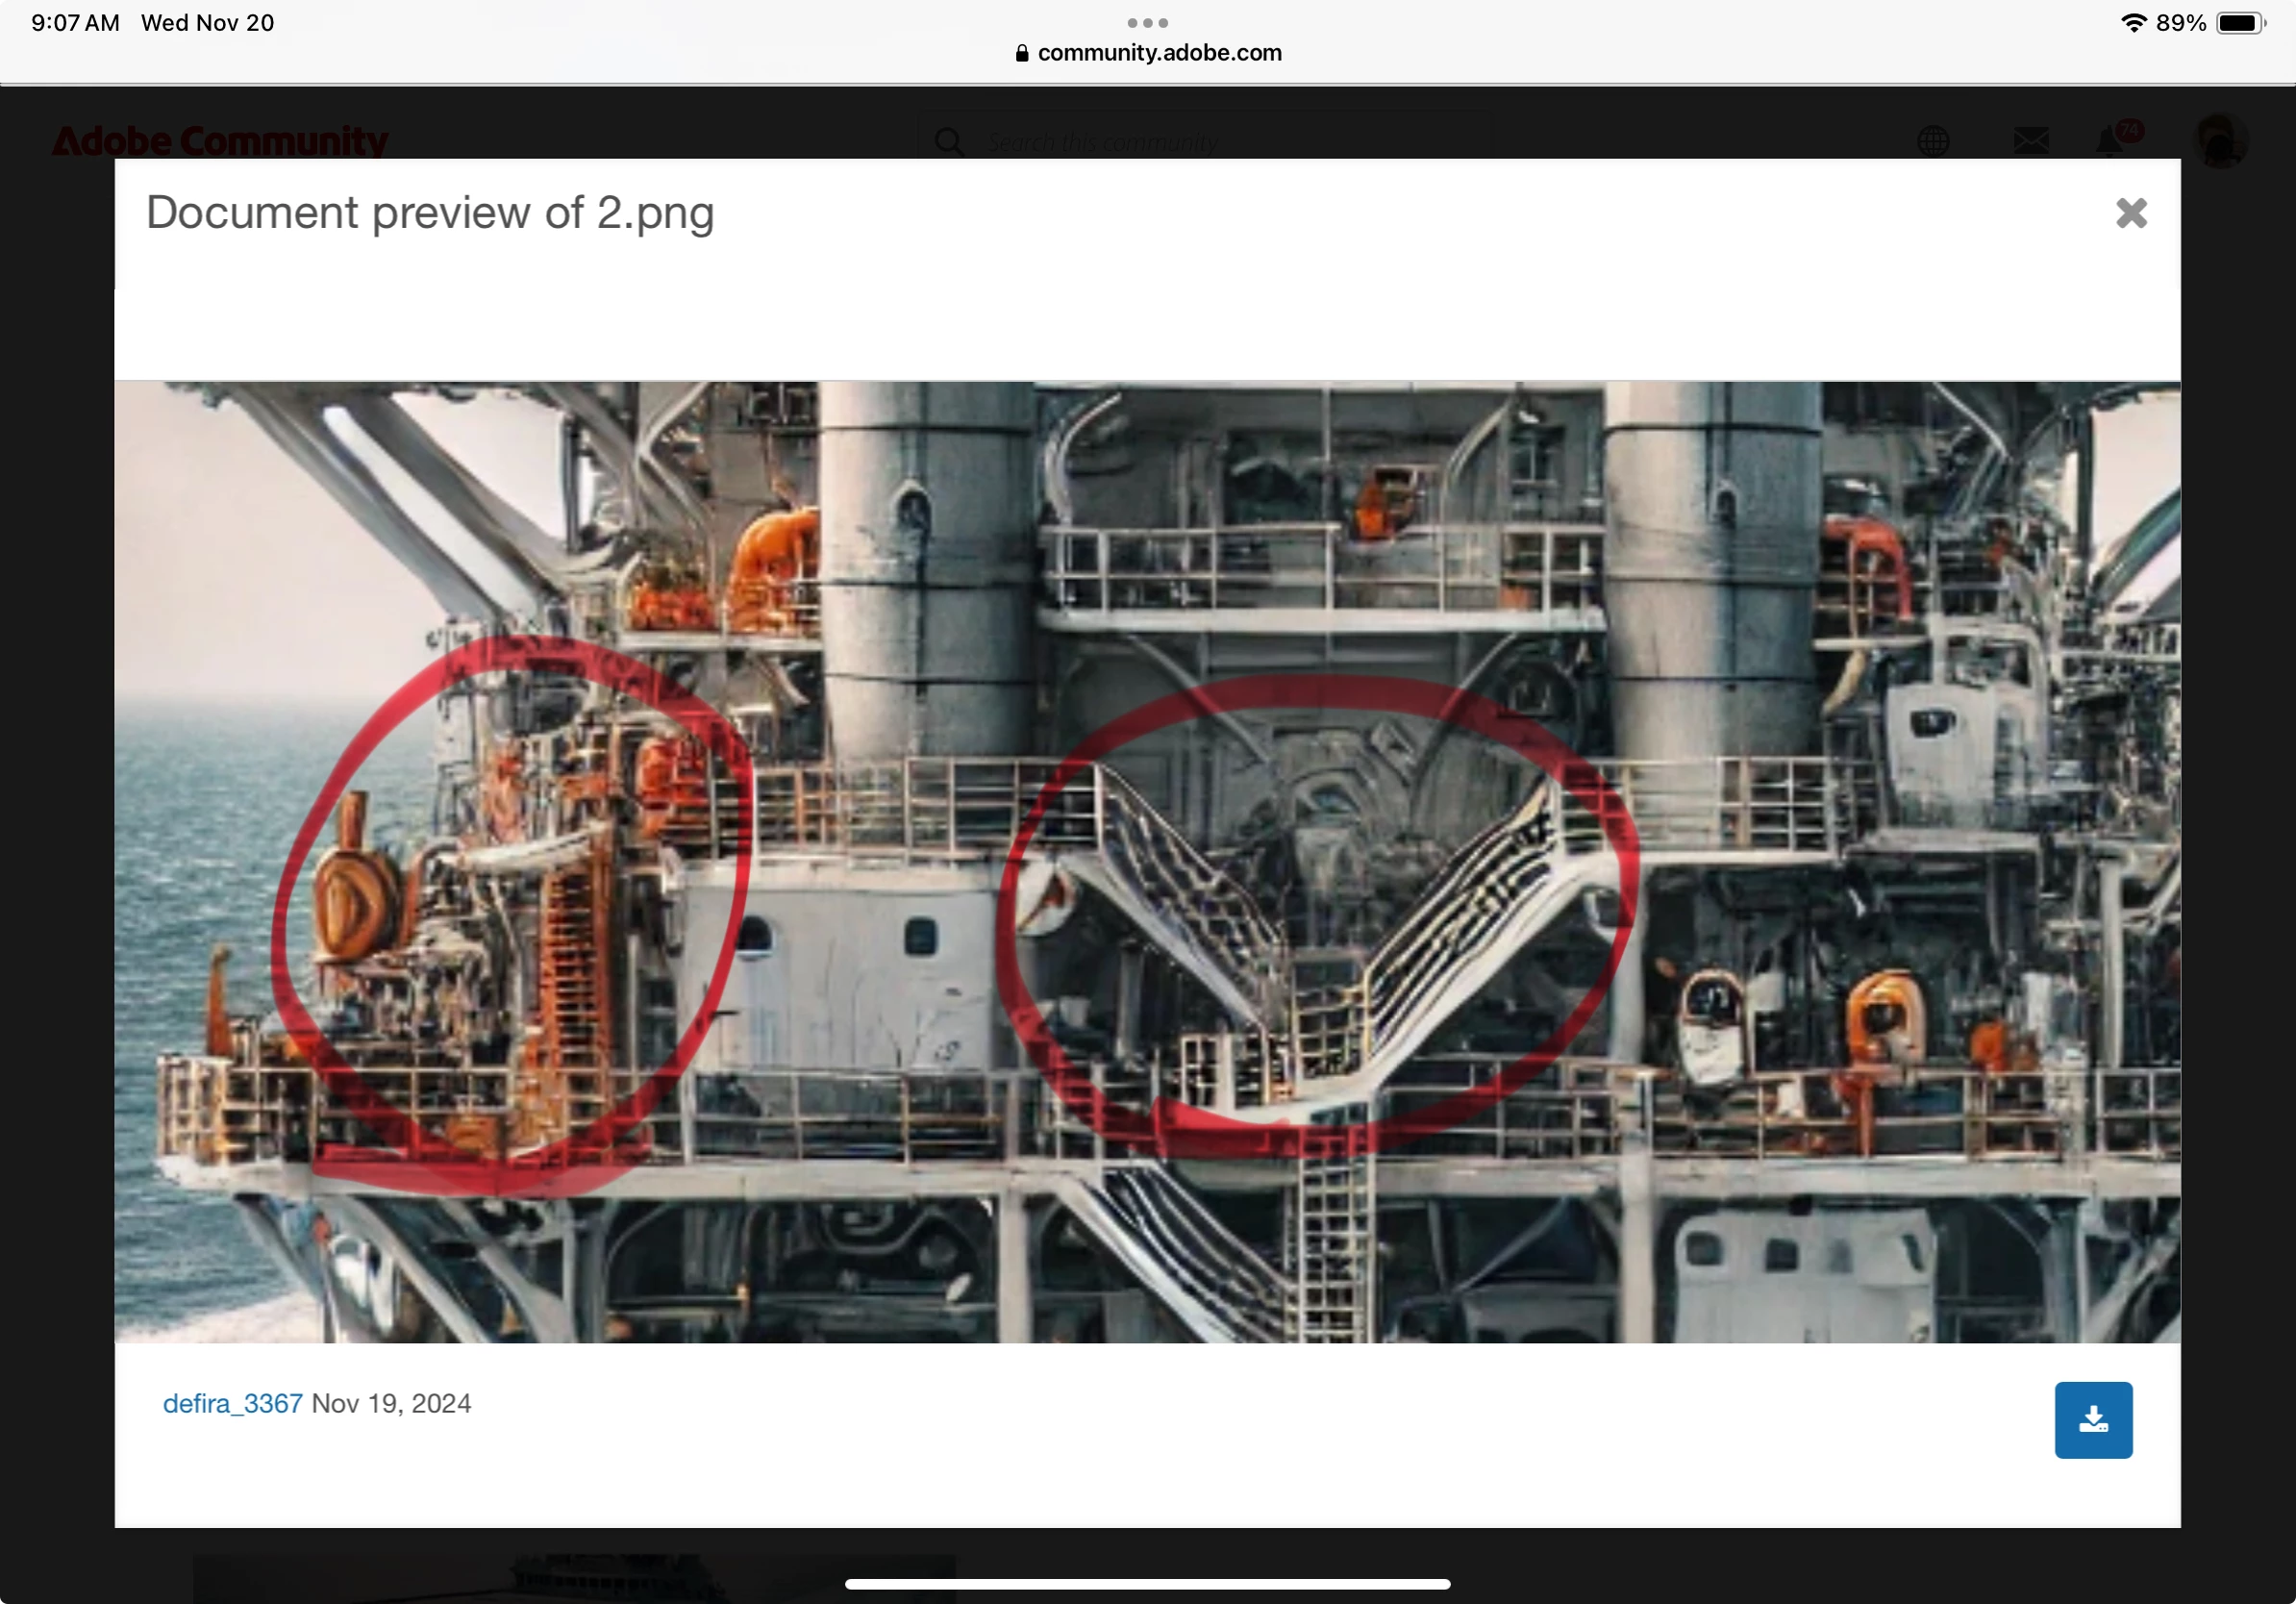Tap the Wi-Fi status icon

tap(2133, 23)
